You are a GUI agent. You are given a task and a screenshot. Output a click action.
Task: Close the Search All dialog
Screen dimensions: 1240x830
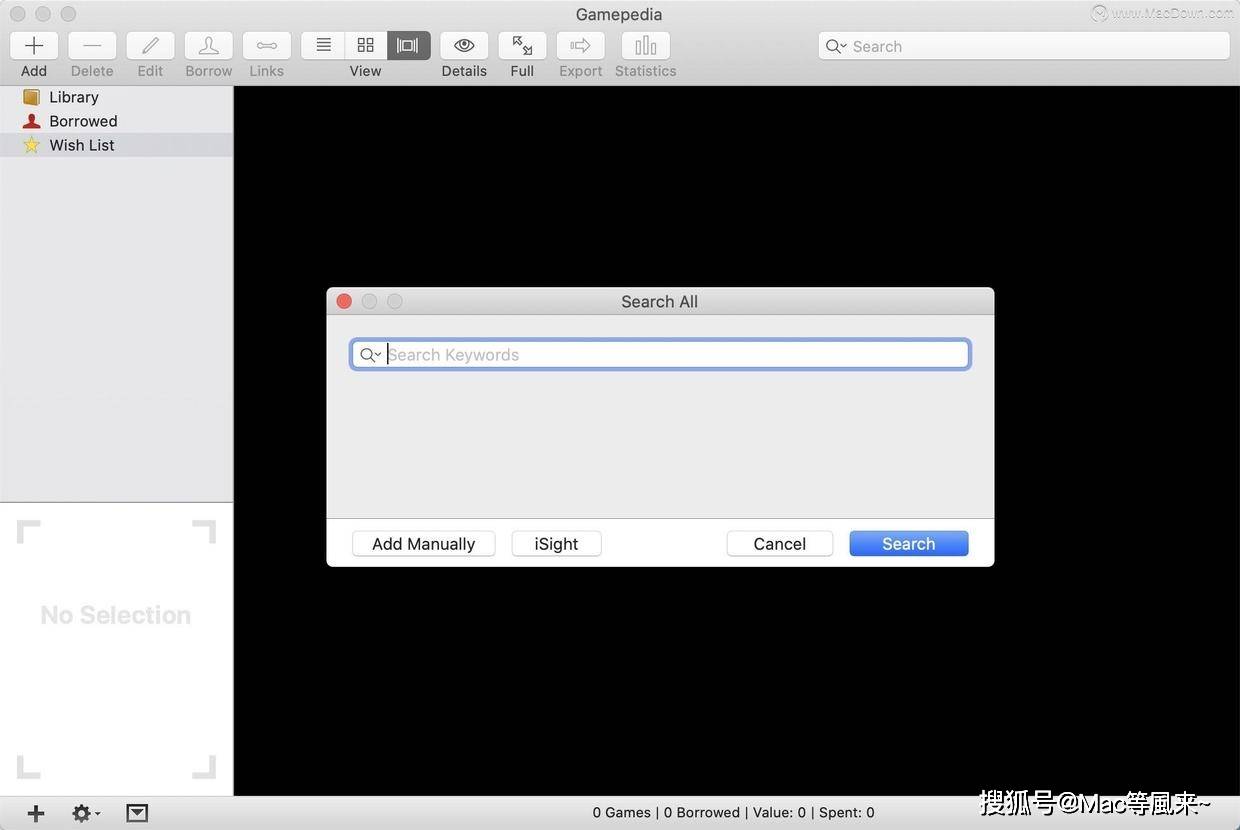[344, 301]
